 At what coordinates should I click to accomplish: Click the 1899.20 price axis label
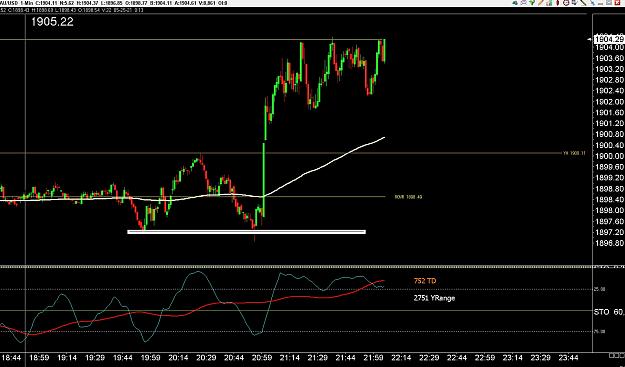pos(609,177)
